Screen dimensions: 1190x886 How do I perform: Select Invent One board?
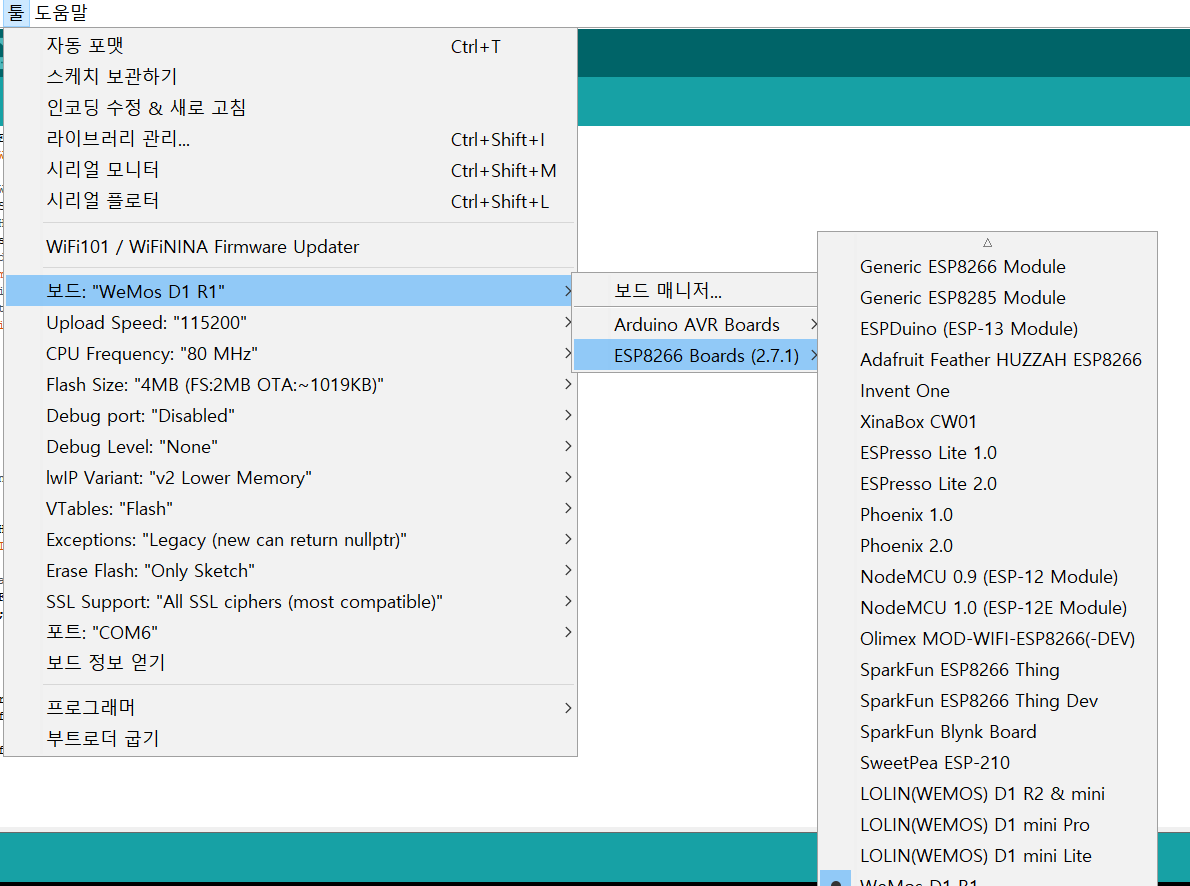[987, 391]
